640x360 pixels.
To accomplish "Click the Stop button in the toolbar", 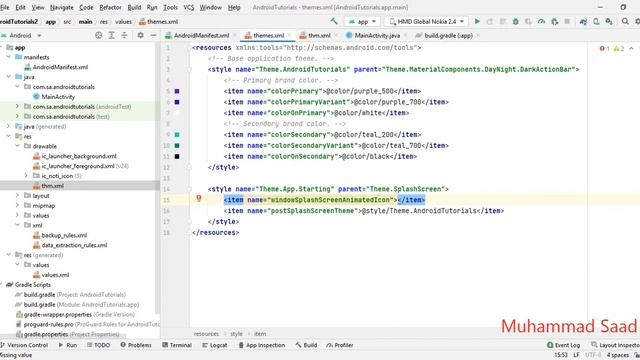I will [567, 21].
